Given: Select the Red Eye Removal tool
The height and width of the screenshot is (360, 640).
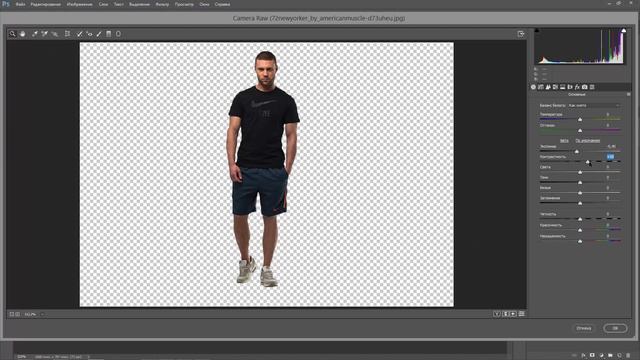Looking at the screenshot, I should (89, 34).
